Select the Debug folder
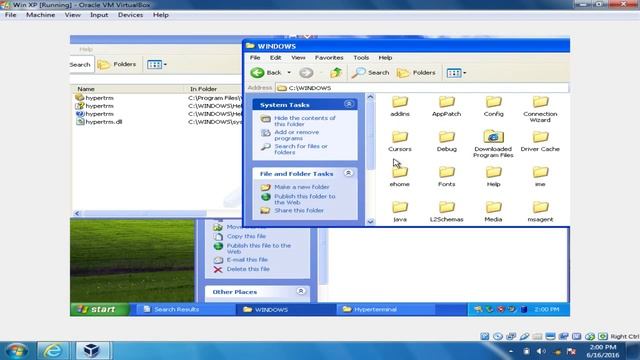 pos(447,141)
